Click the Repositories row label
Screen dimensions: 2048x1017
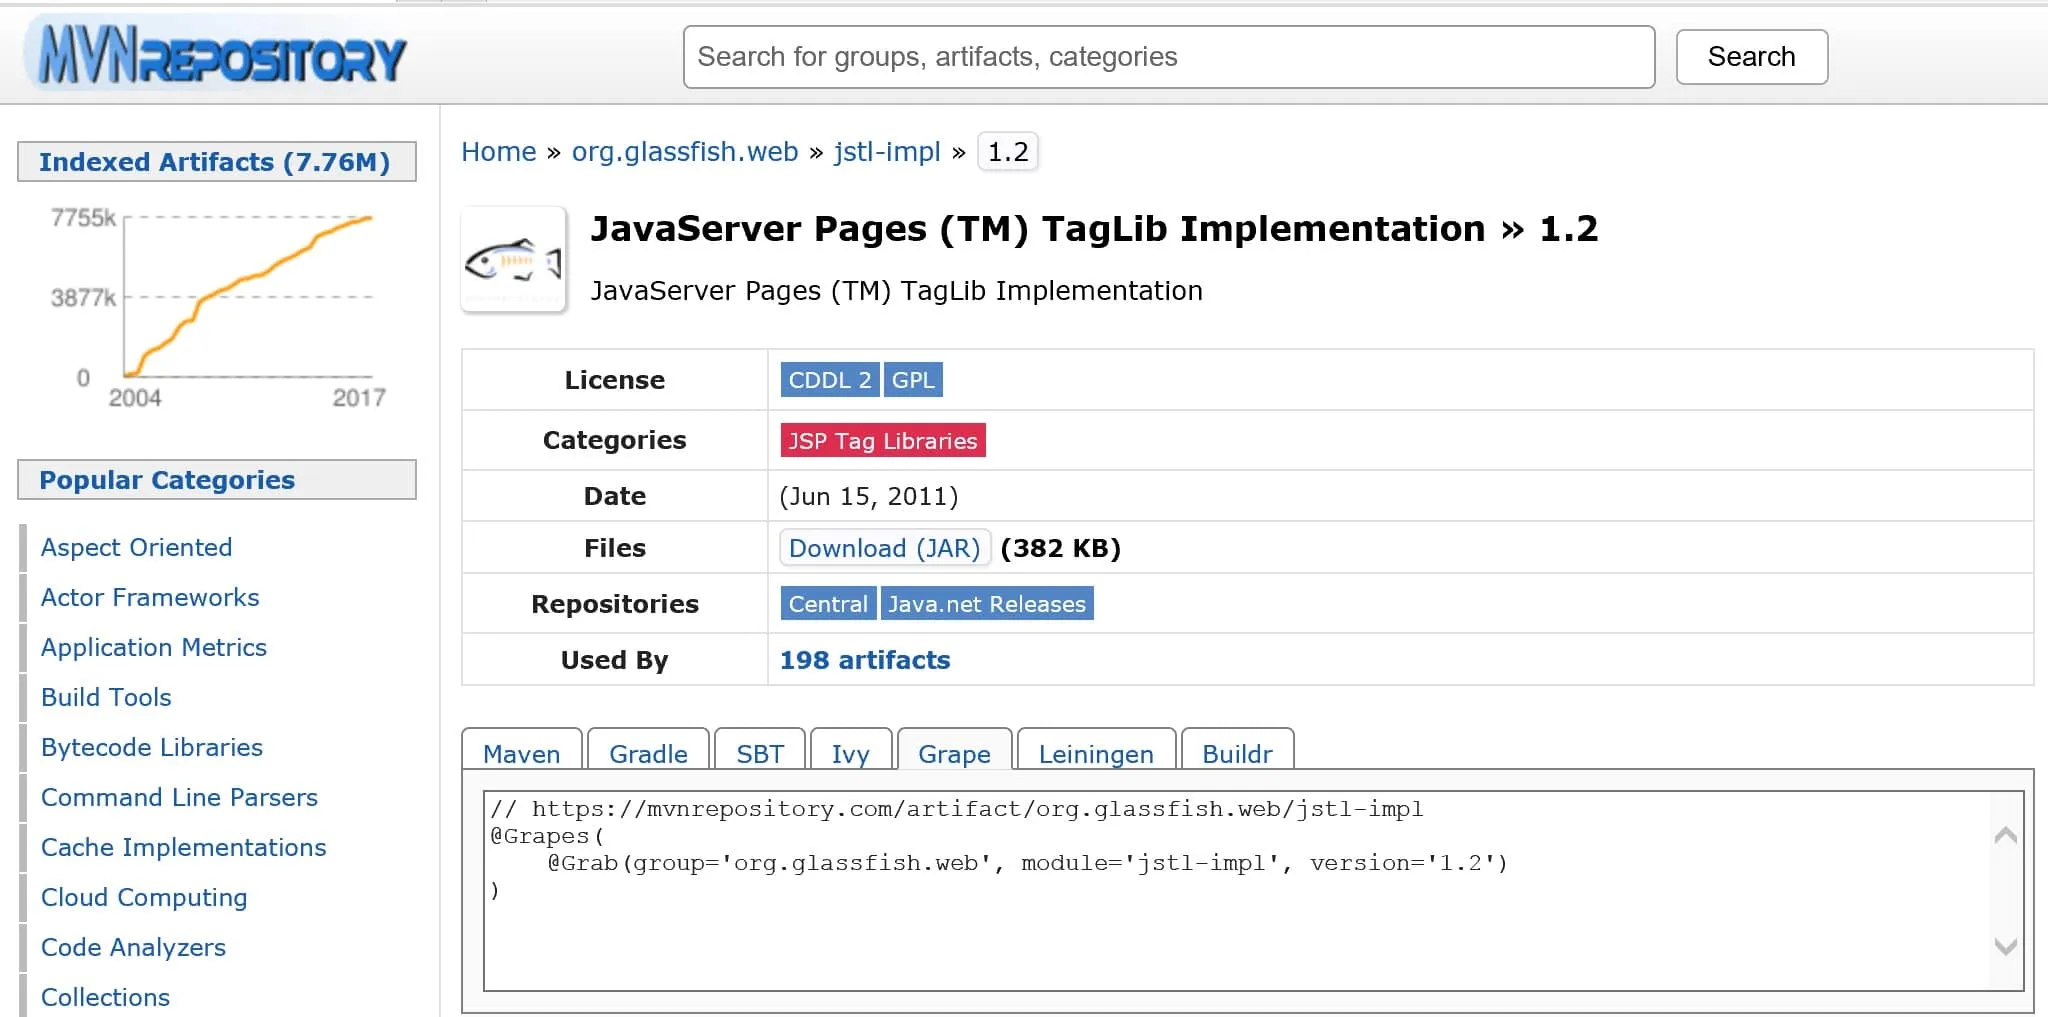tap(615, 604)
